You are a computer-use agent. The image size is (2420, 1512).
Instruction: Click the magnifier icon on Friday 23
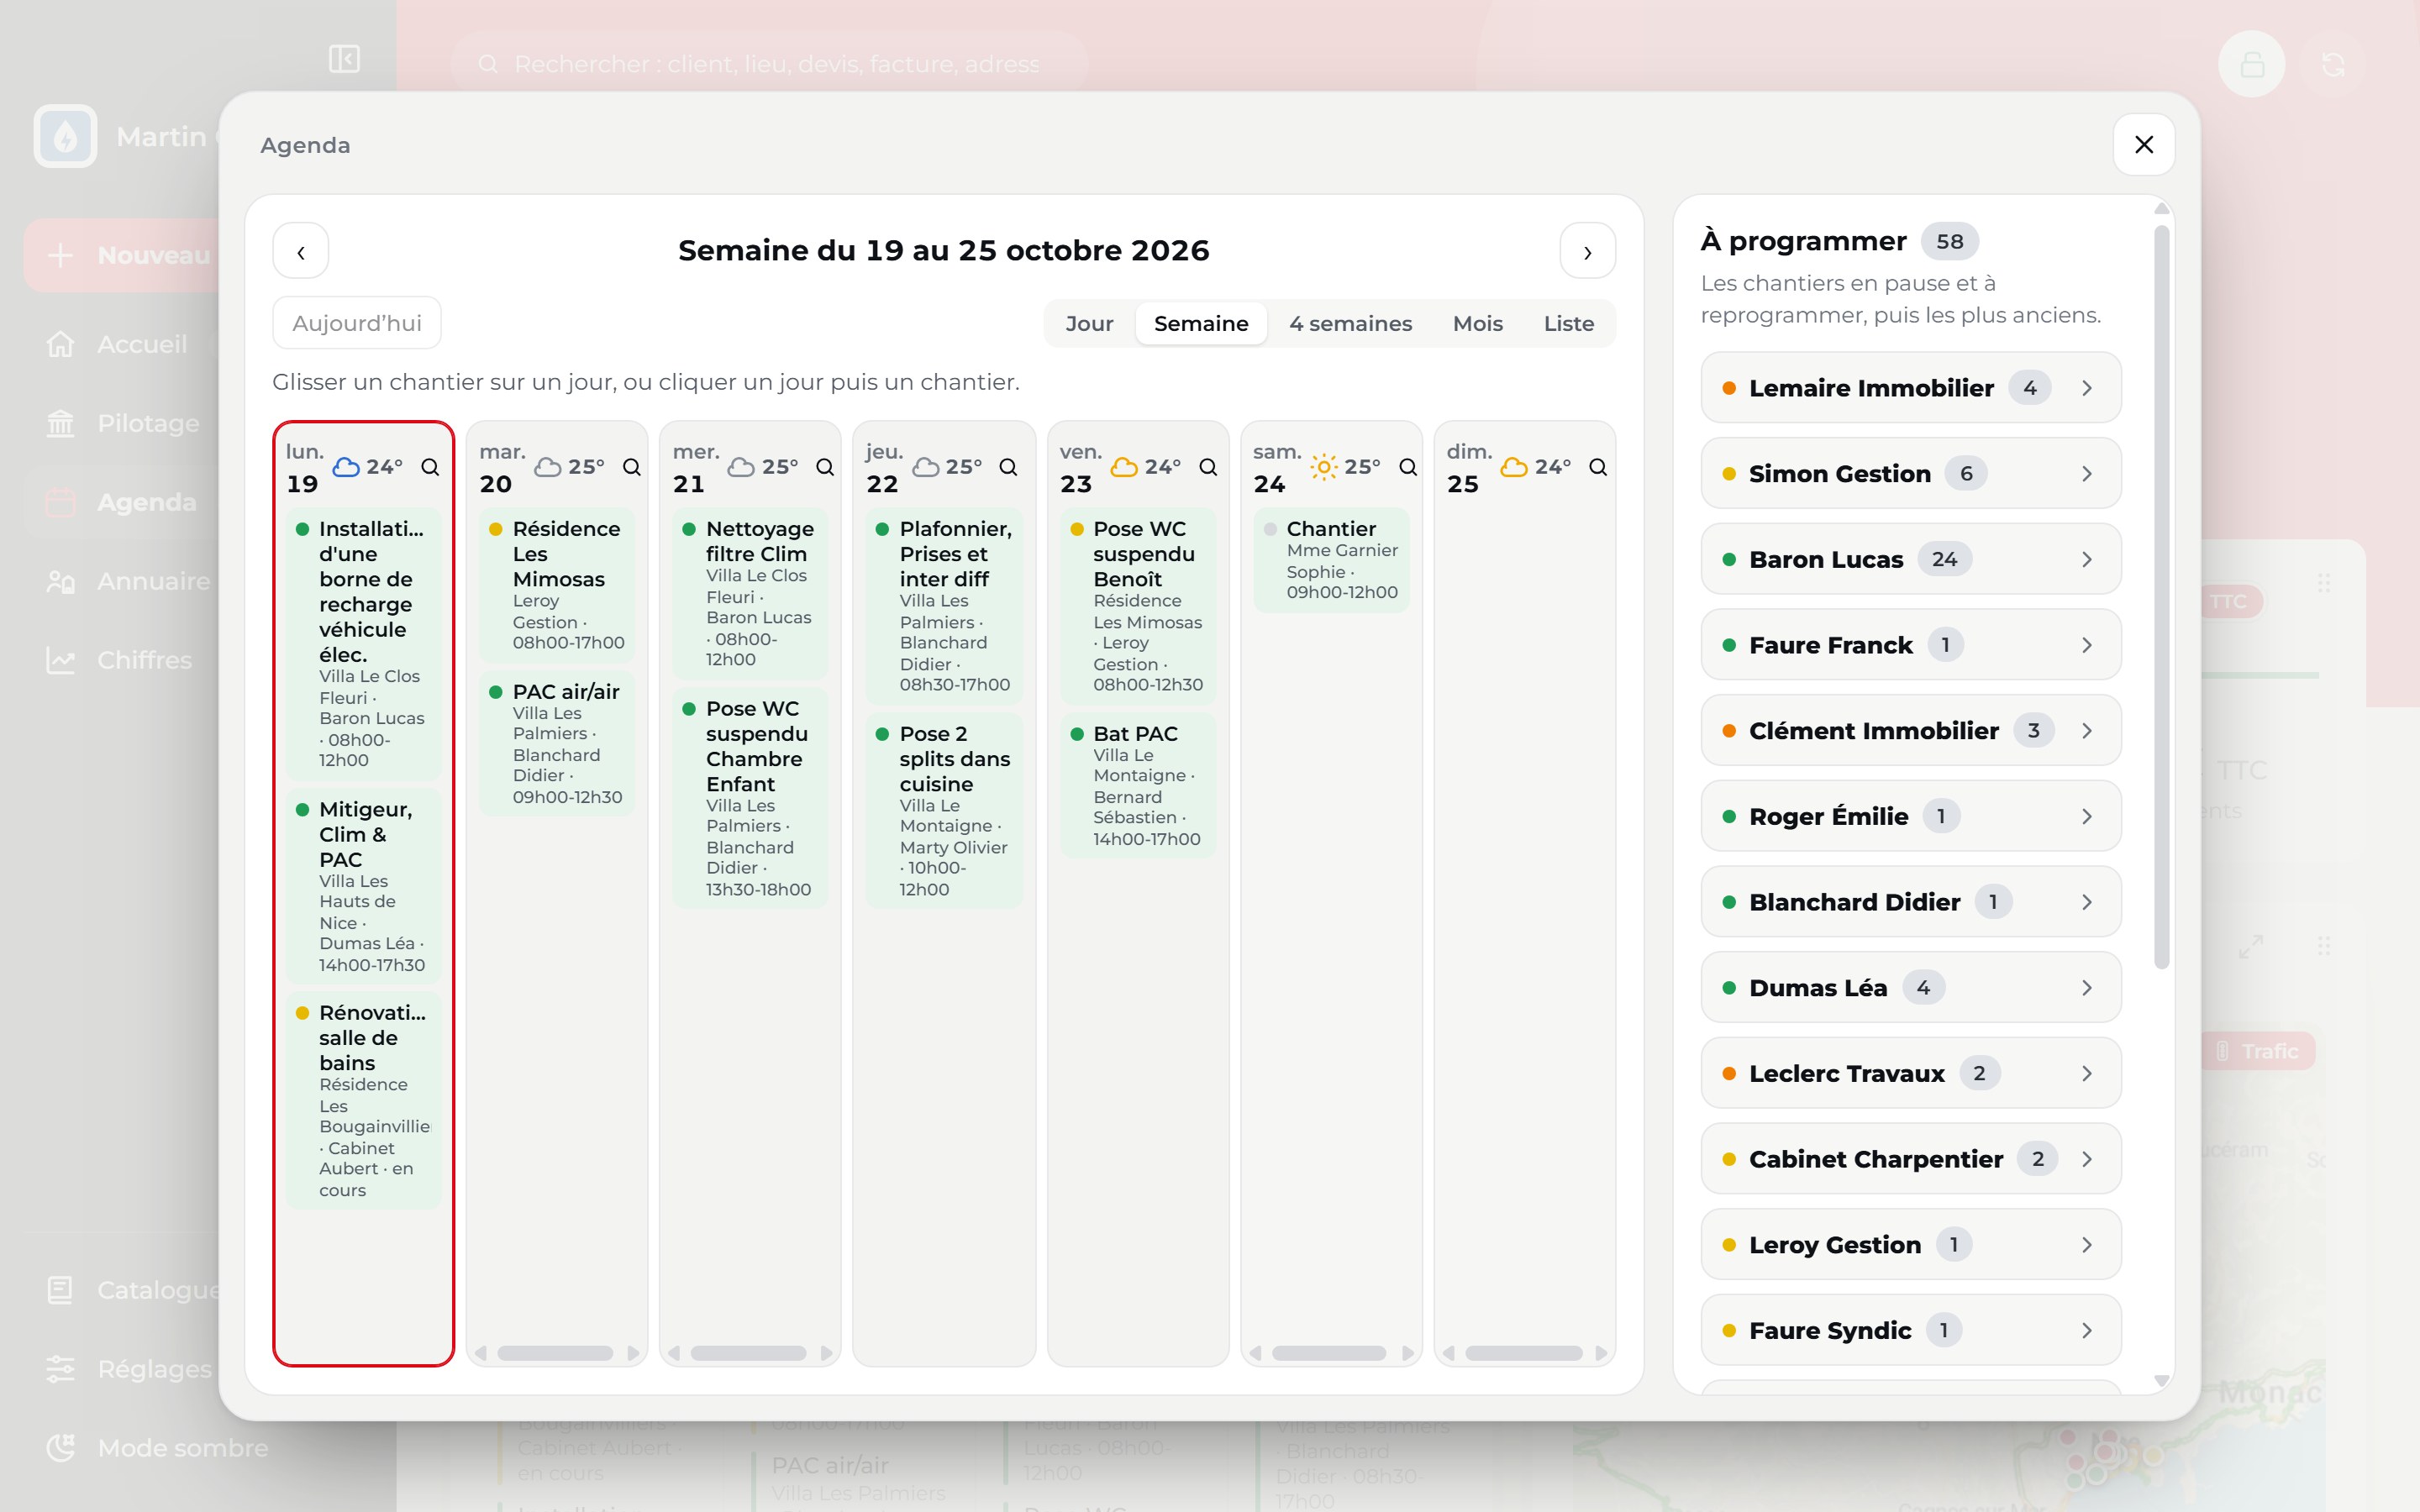point(1208,467)
